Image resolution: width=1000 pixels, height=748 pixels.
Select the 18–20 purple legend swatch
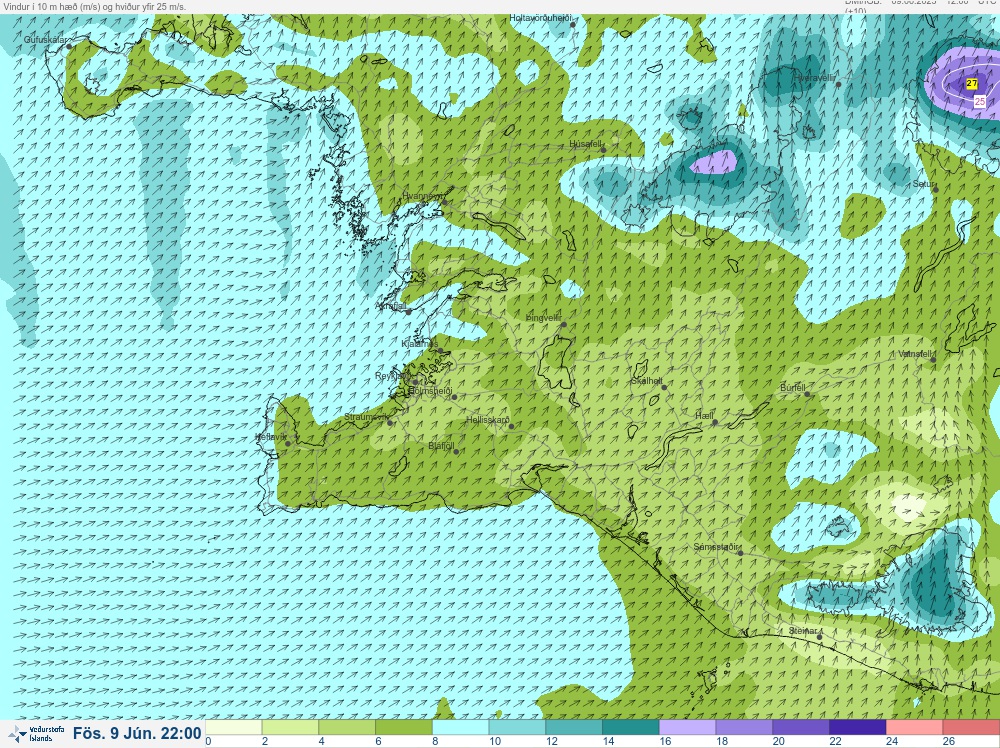(x=744, y=728)
